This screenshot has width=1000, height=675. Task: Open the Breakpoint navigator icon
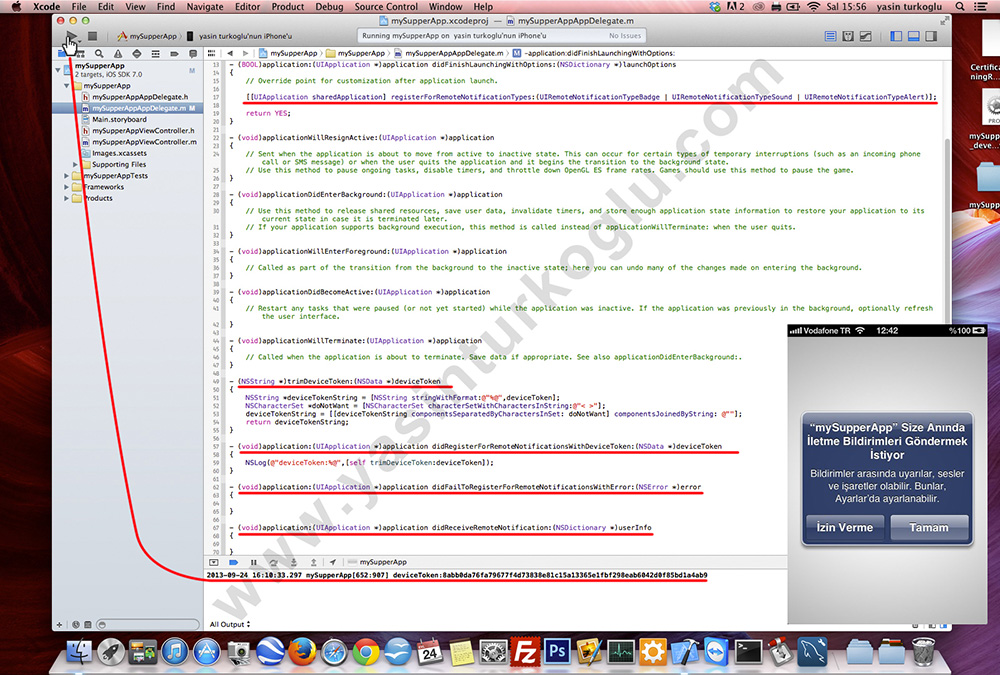tap(173, 54)
